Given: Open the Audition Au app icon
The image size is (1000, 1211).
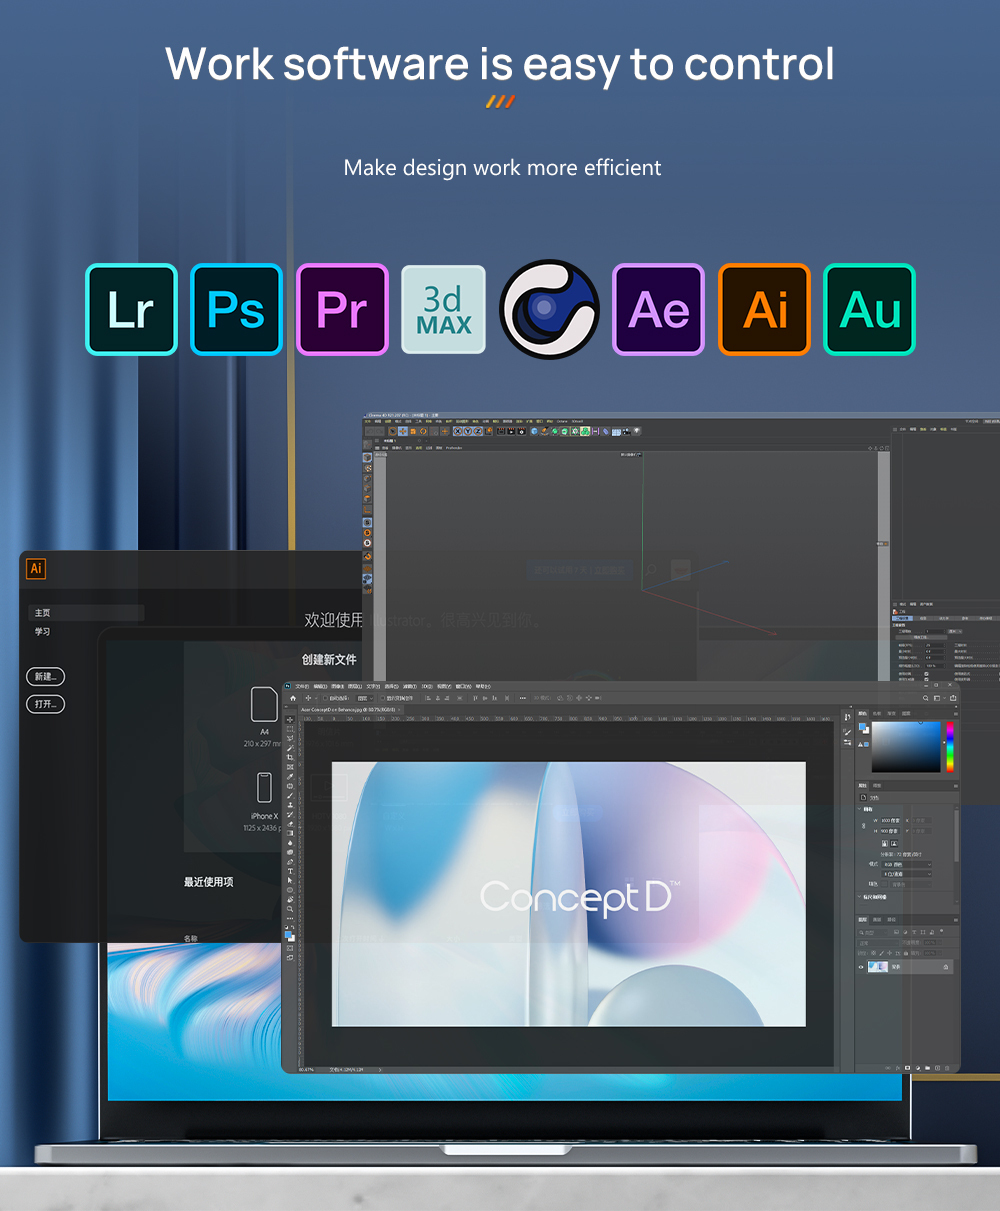Looking at the screenshot, I should click(869, 310).
